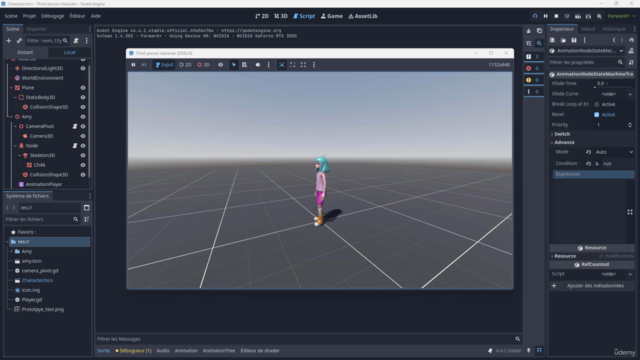Expand the Amy folder in file system

point(11,251)
